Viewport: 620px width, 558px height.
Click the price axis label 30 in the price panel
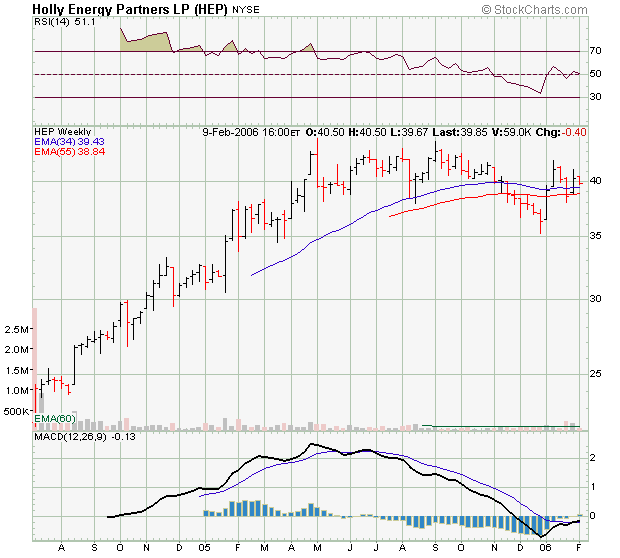(x=595, y=299)
